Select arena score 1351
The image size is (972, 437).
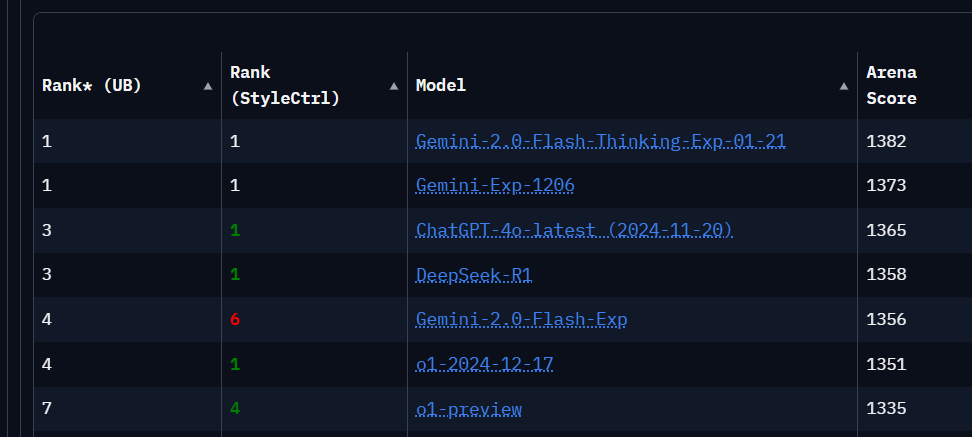click(x=886, y=364)
